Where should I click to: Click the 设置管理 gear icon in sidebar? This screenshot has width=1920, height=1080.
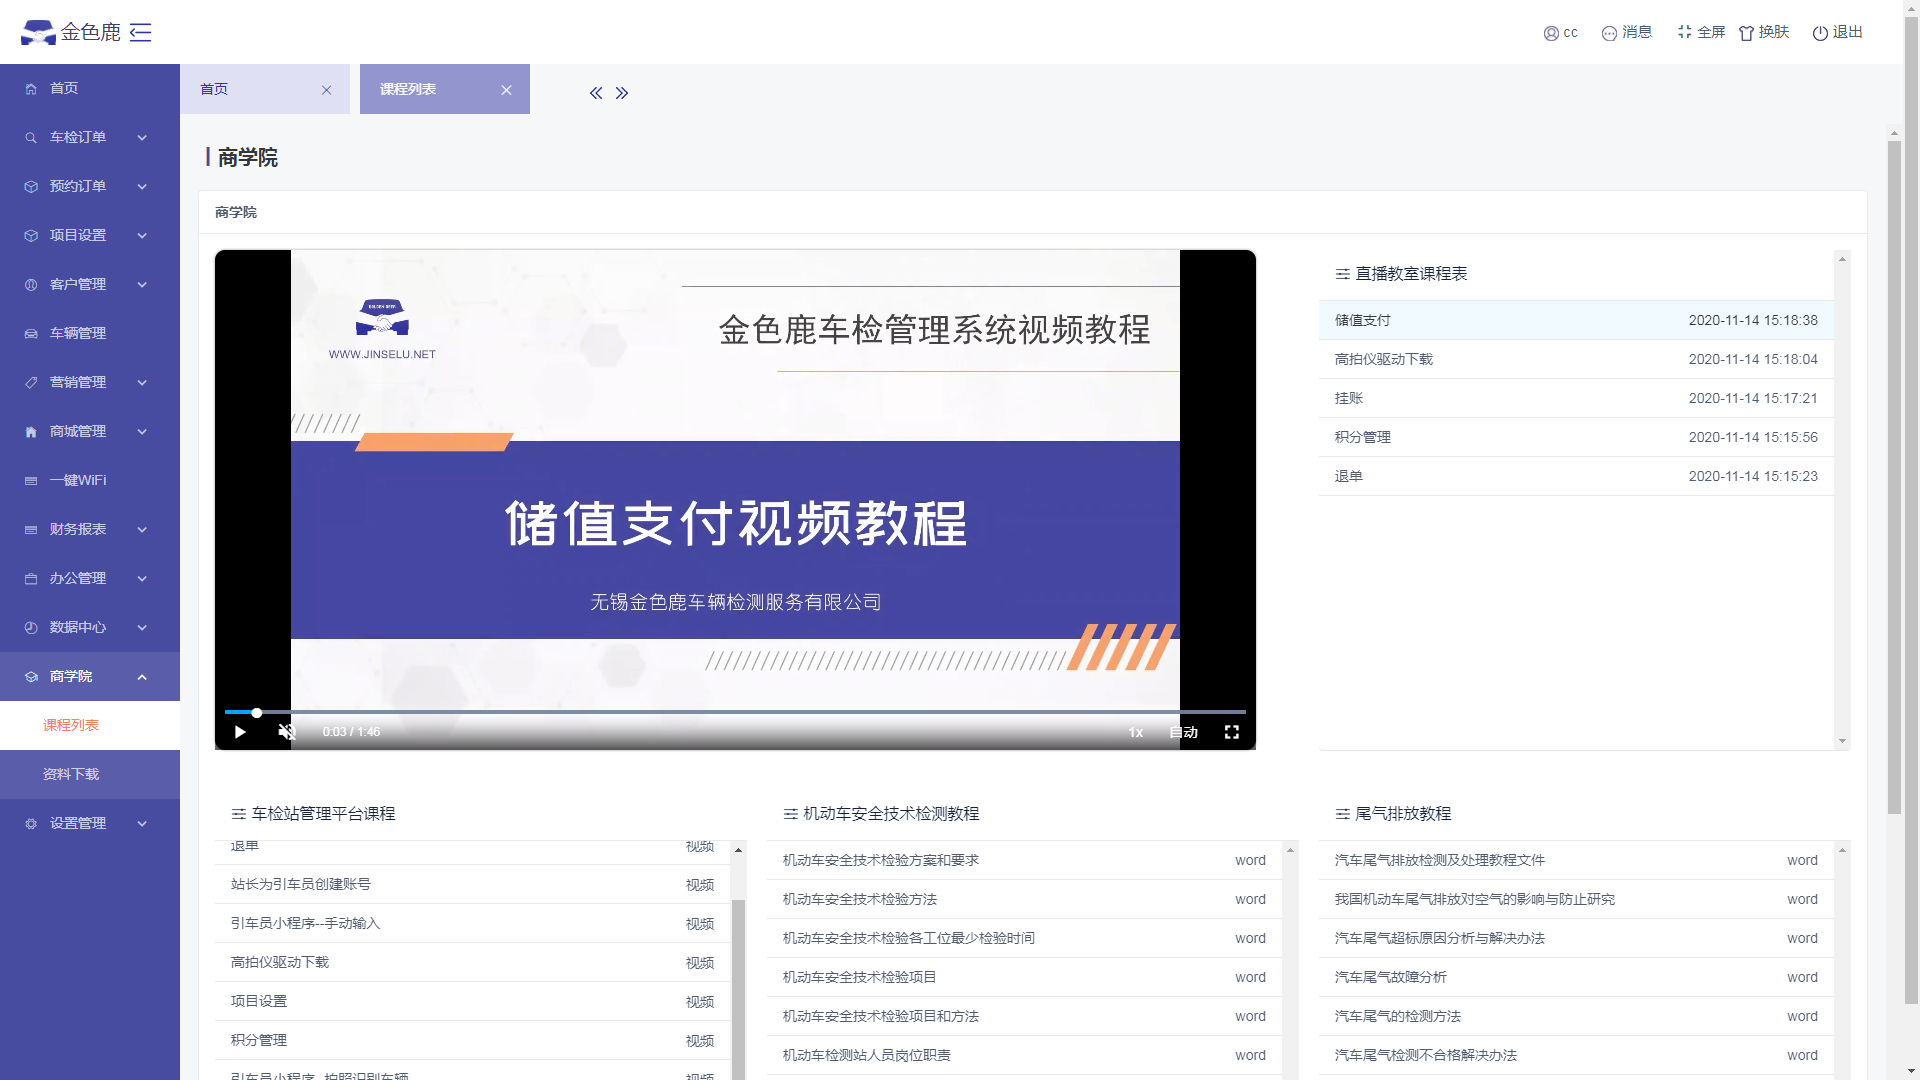pyautogui.click(x=31, y=824)
